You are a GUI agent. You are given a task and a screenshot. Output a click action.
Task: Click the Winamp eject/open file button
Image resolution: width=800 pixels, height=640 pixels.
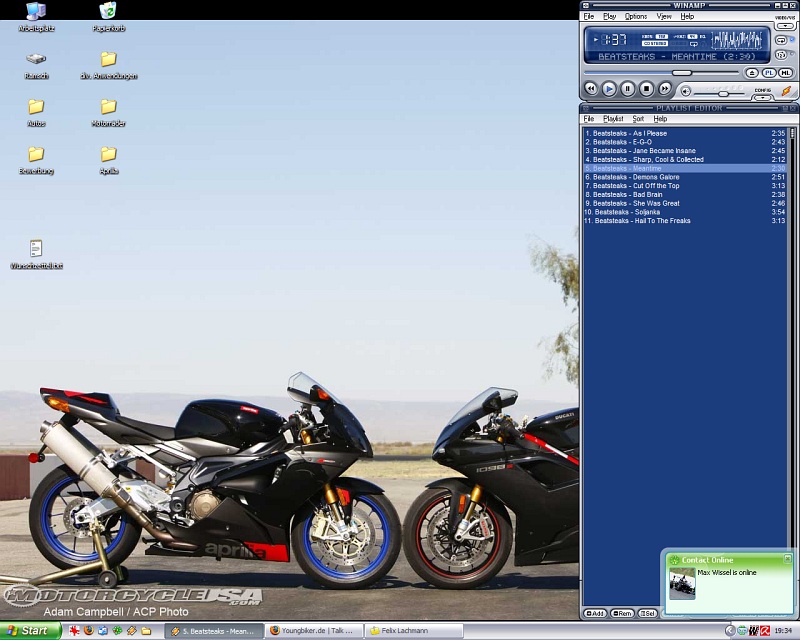tap(752, 73)
